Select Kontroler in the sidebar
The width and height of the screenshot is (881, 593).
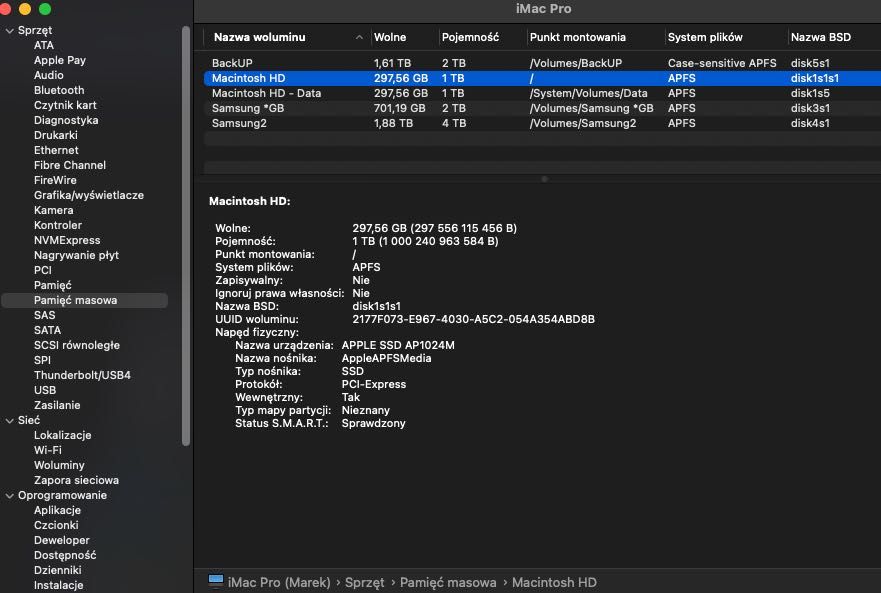click(x=58, y=225)
